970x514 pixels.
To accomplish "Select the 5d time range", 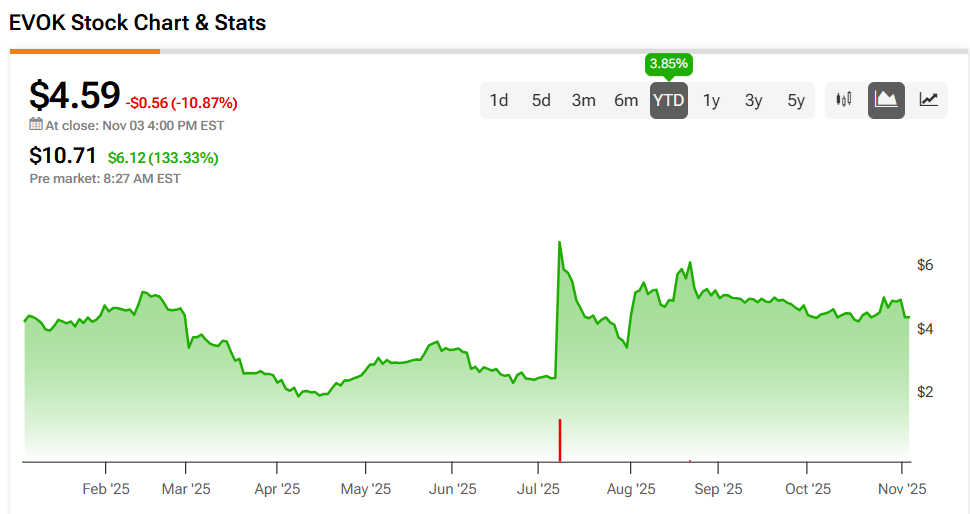I will pyautogui.click(x=541, y=100).
